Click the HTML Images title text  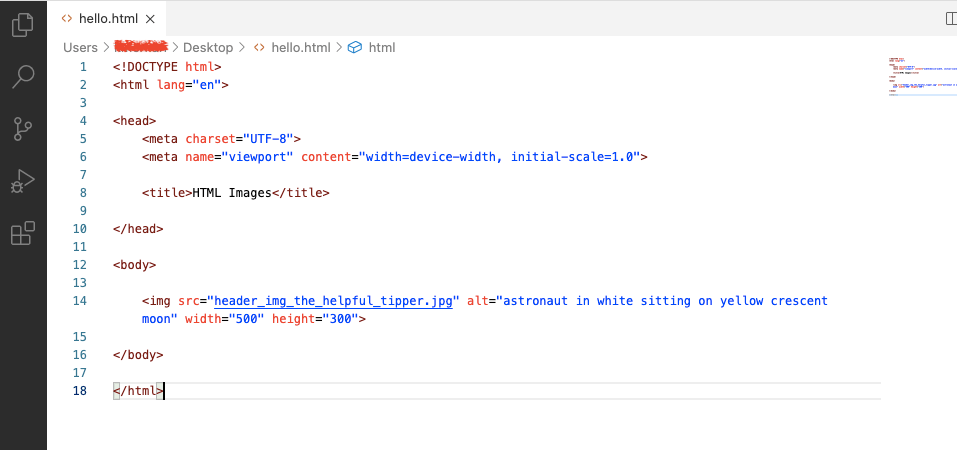pos(232,193)
